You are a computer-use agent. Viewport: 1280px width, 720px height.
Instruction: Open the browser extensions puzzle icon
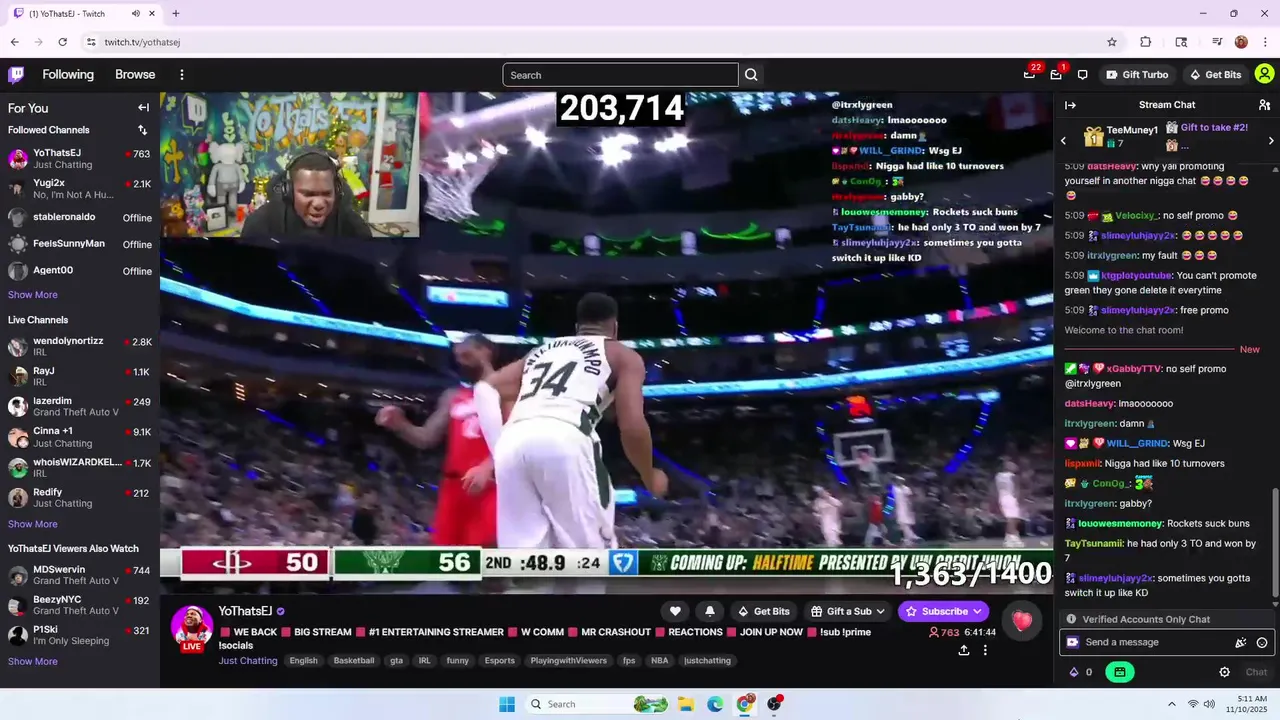1146,42
